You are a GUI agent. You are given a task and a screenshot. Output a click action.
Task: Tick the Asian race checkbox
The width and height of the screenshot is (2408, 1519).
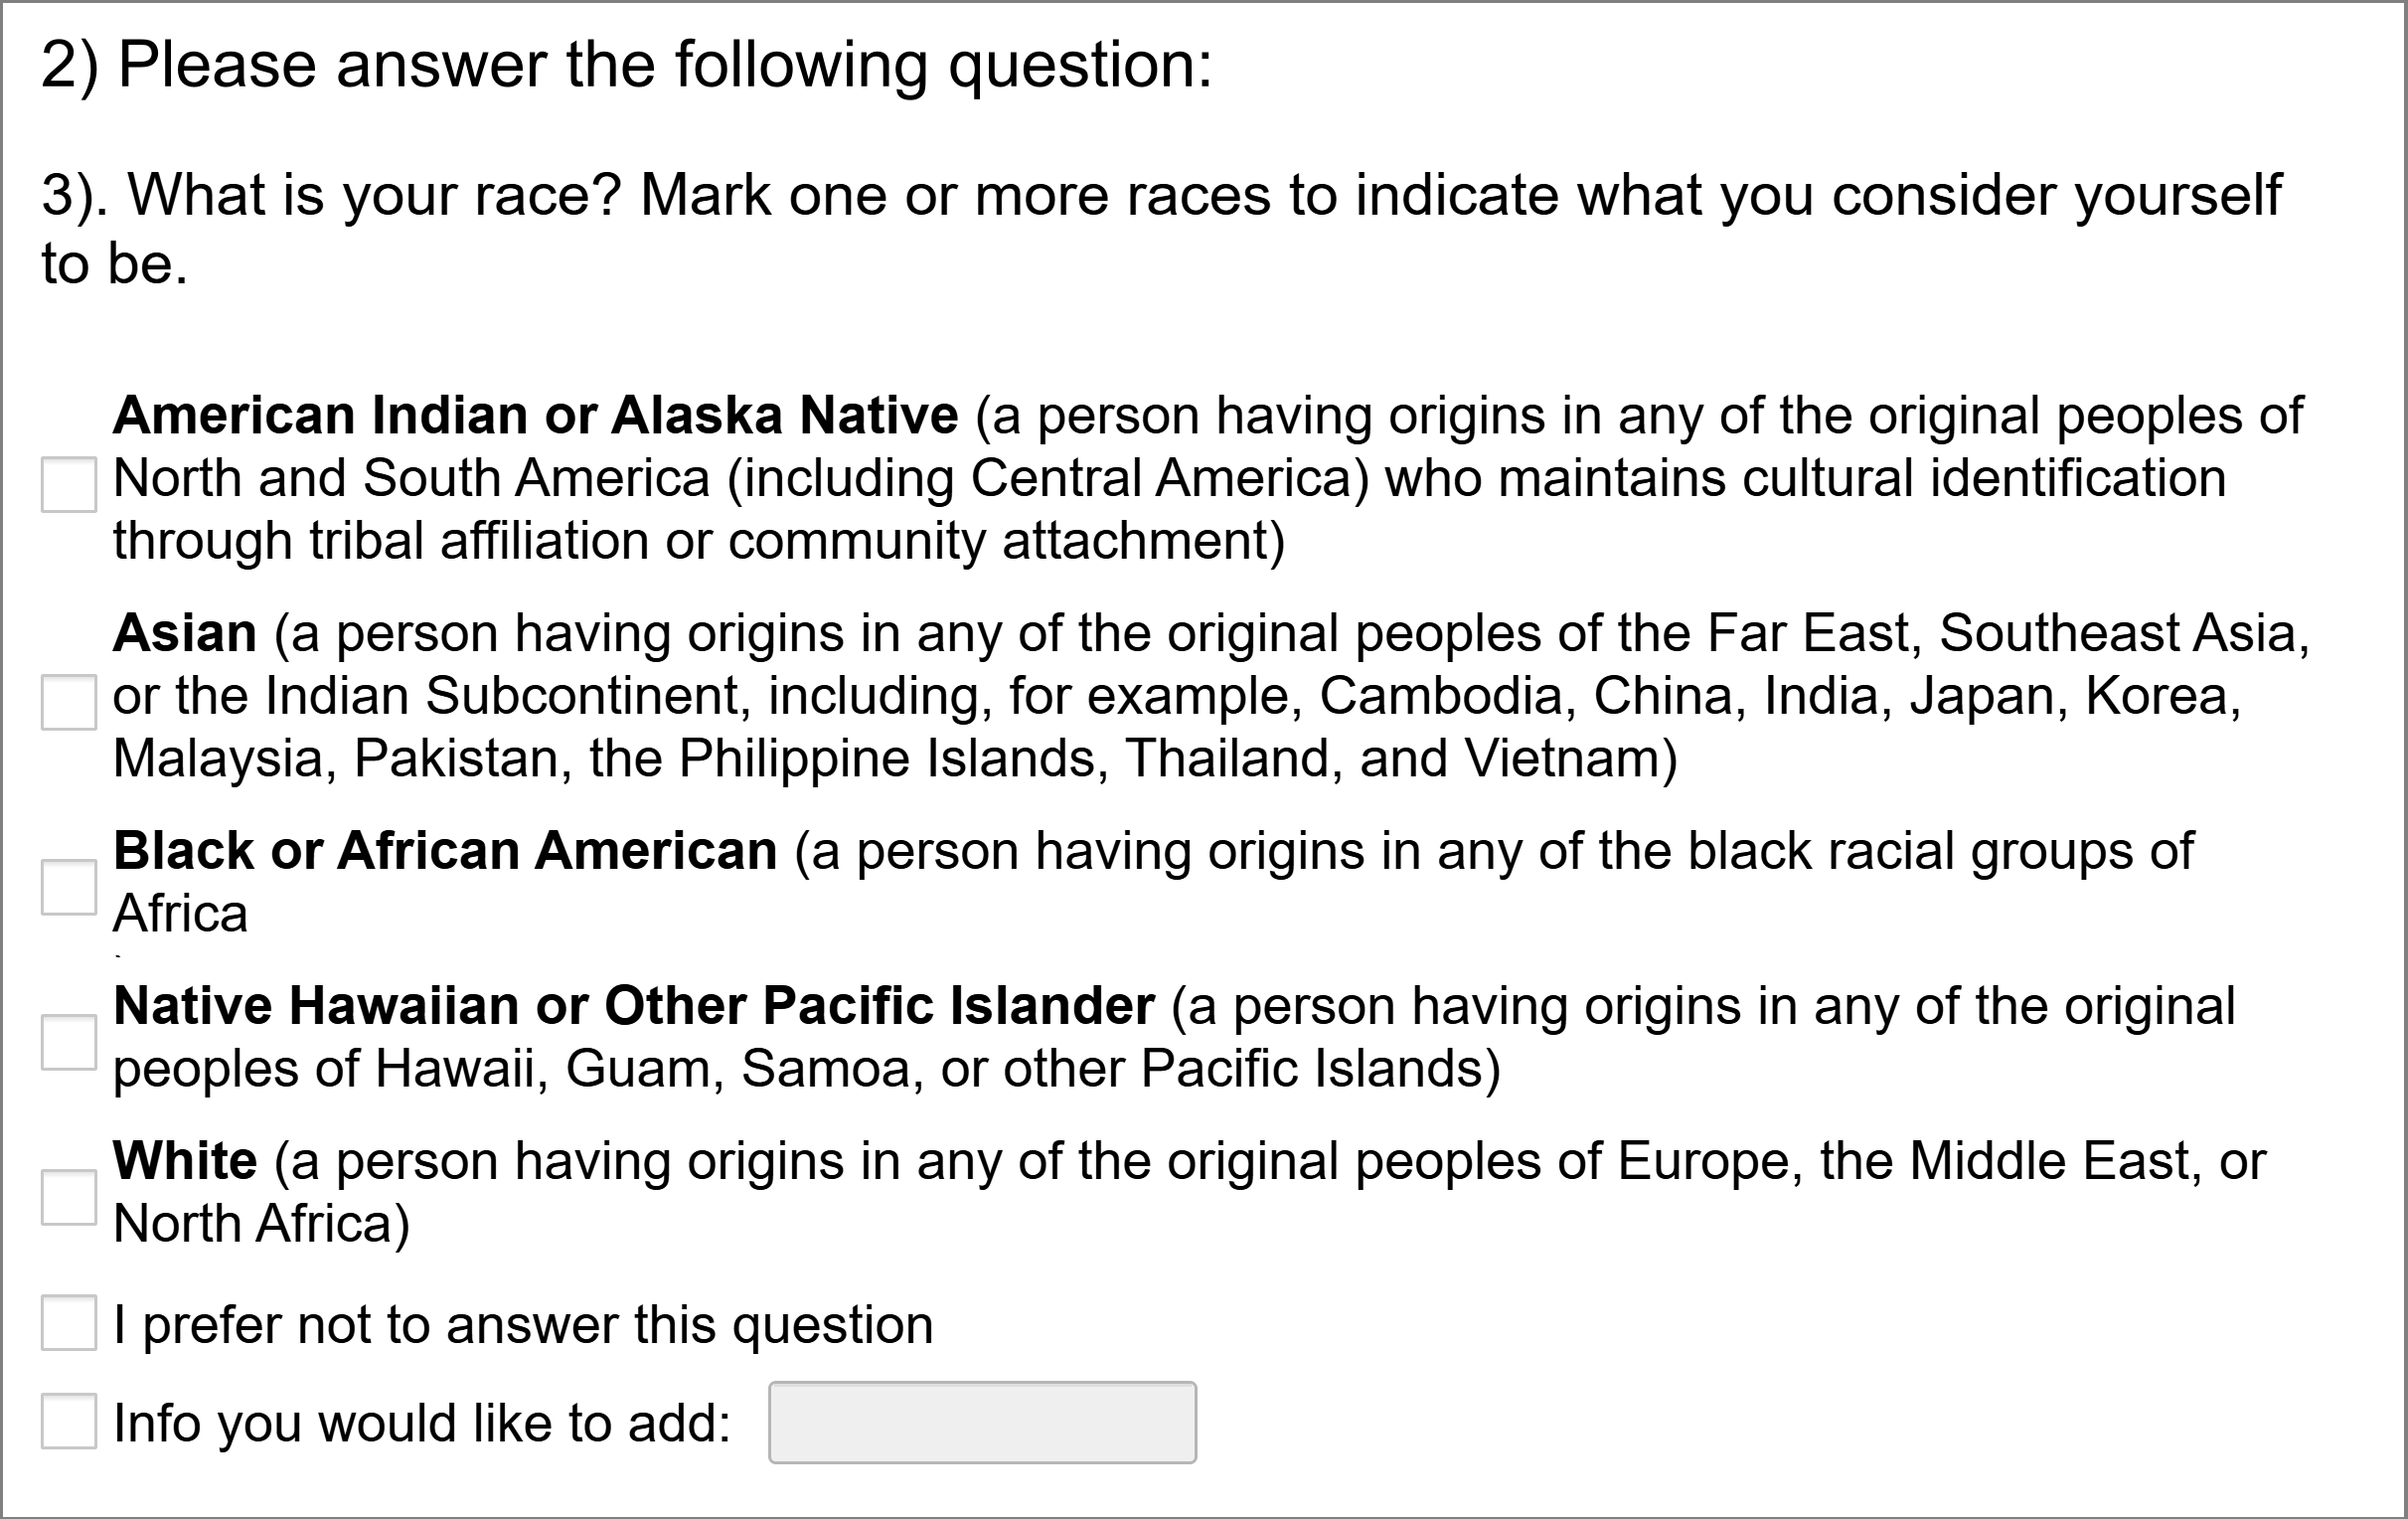[x=69, y=702]
